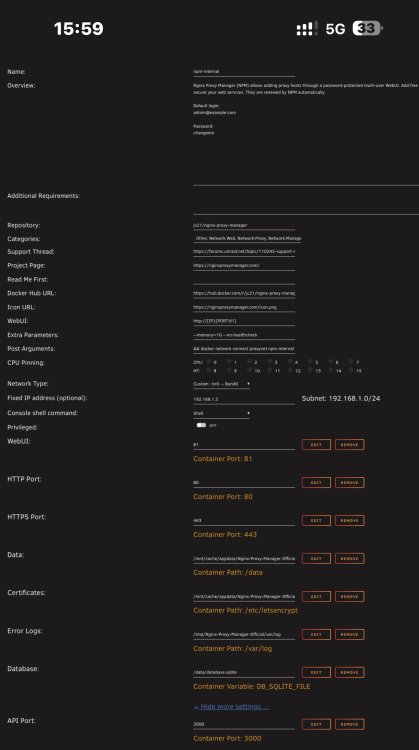Edit the Error Logs path mapping
This screenshot has height=750, width=419.
coord(316,634)
